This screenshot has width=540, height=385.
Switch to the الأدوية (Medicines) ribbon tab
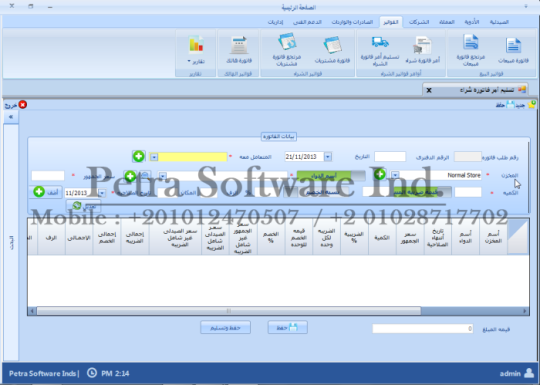tap(472, 22)
